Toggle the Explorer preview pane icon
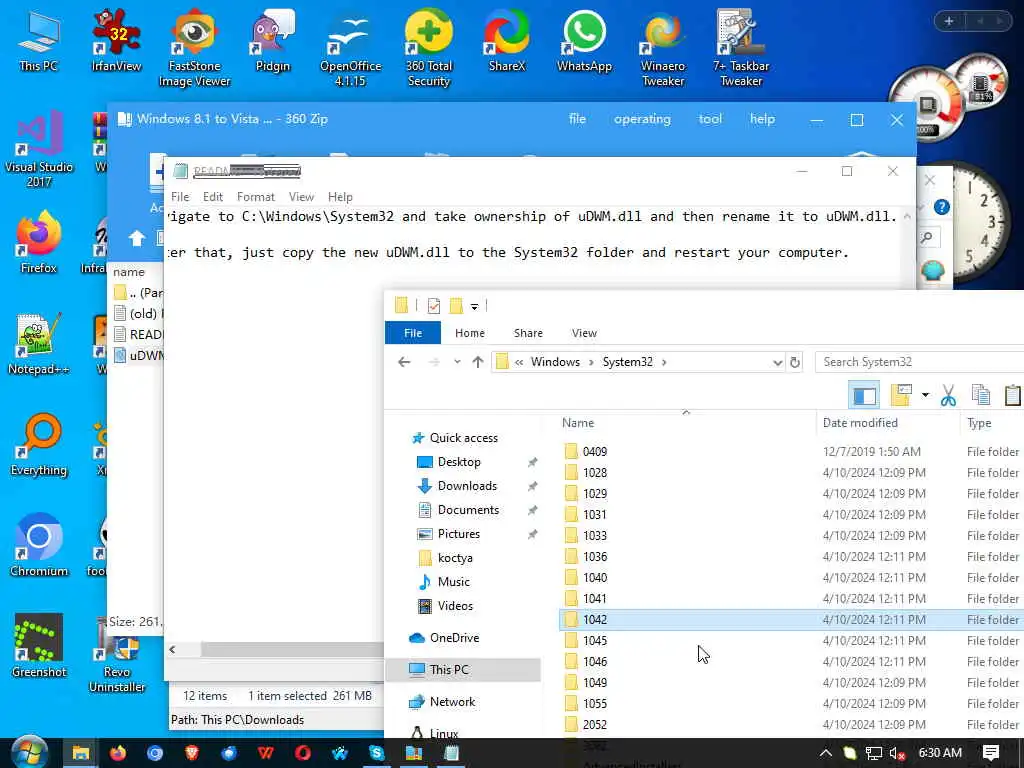This screenshot has width=1024, height=768. coord(865,396)
